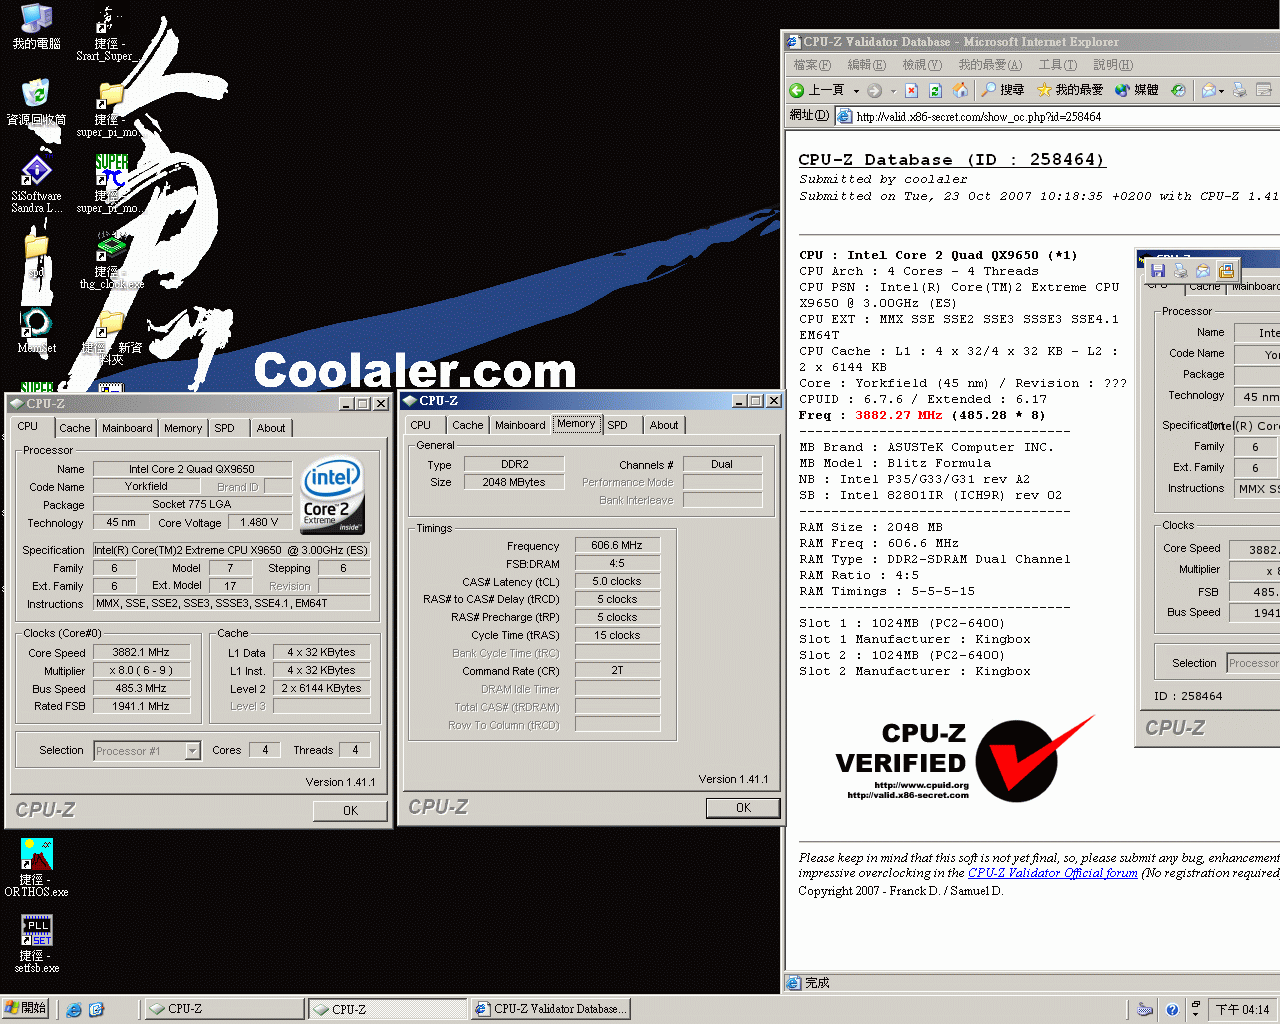Open the Media (媒體) toolbar button

(1136, 90)
